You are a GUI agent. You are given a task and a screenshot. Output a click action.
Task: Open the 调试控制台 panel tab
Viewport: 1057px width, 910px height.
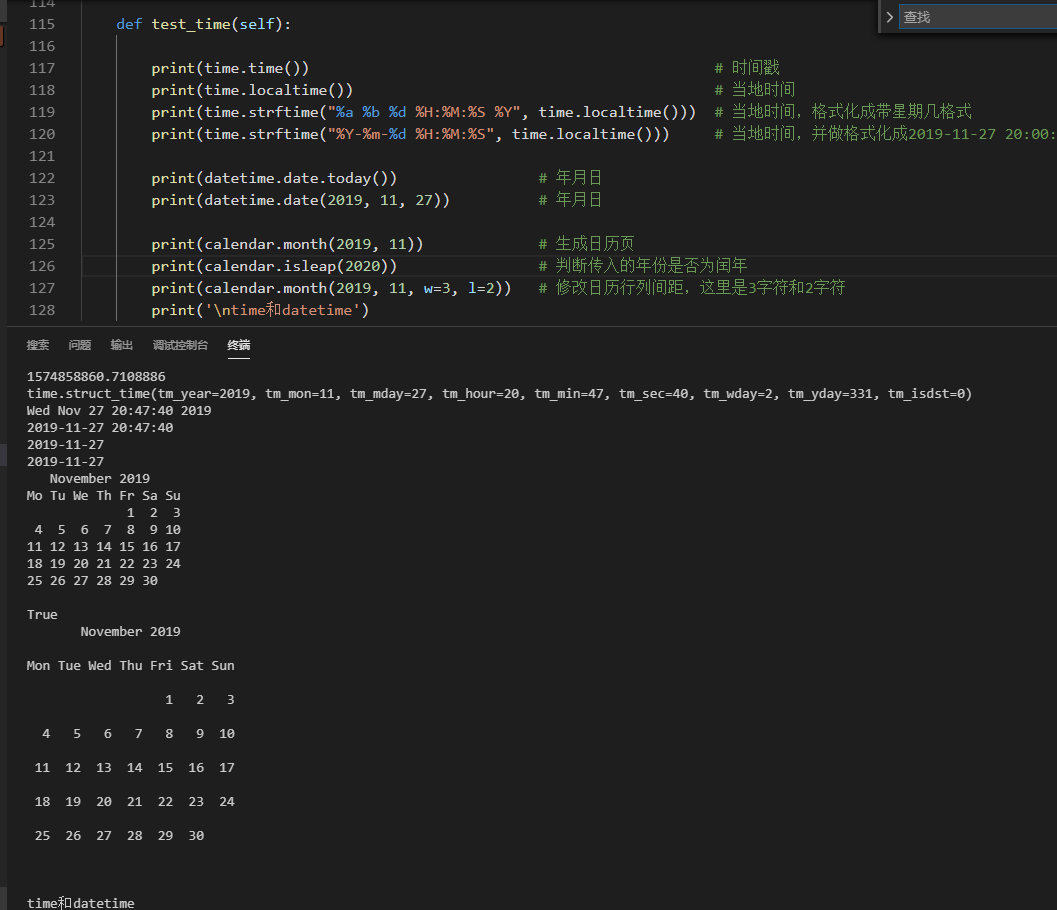[180, 345]
